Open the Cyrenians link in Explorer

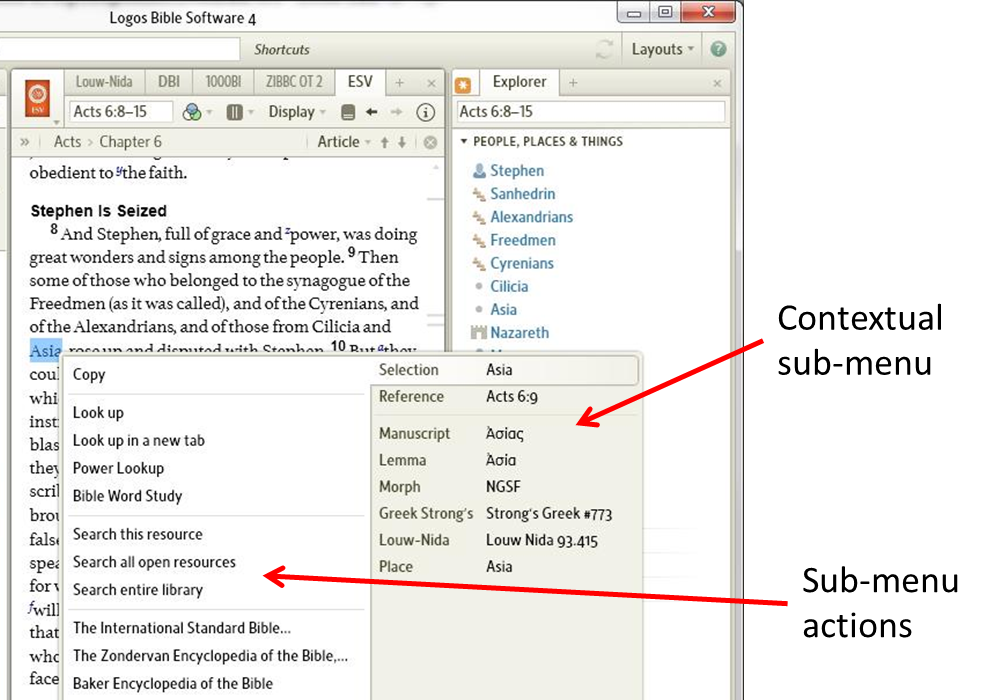coord(522,263)
